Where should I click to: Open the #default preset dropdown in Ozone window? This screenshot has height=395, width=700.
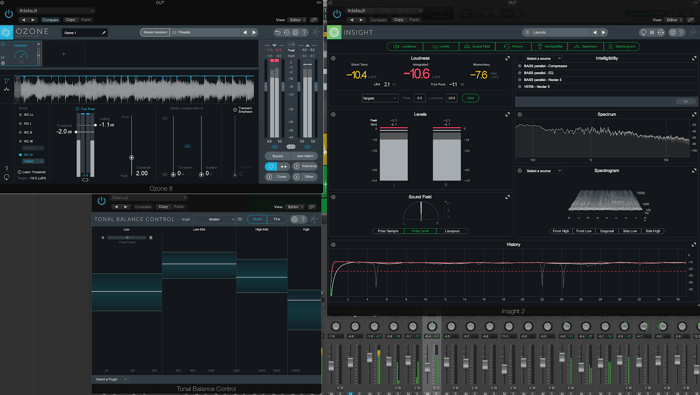[x=56, y=10]
